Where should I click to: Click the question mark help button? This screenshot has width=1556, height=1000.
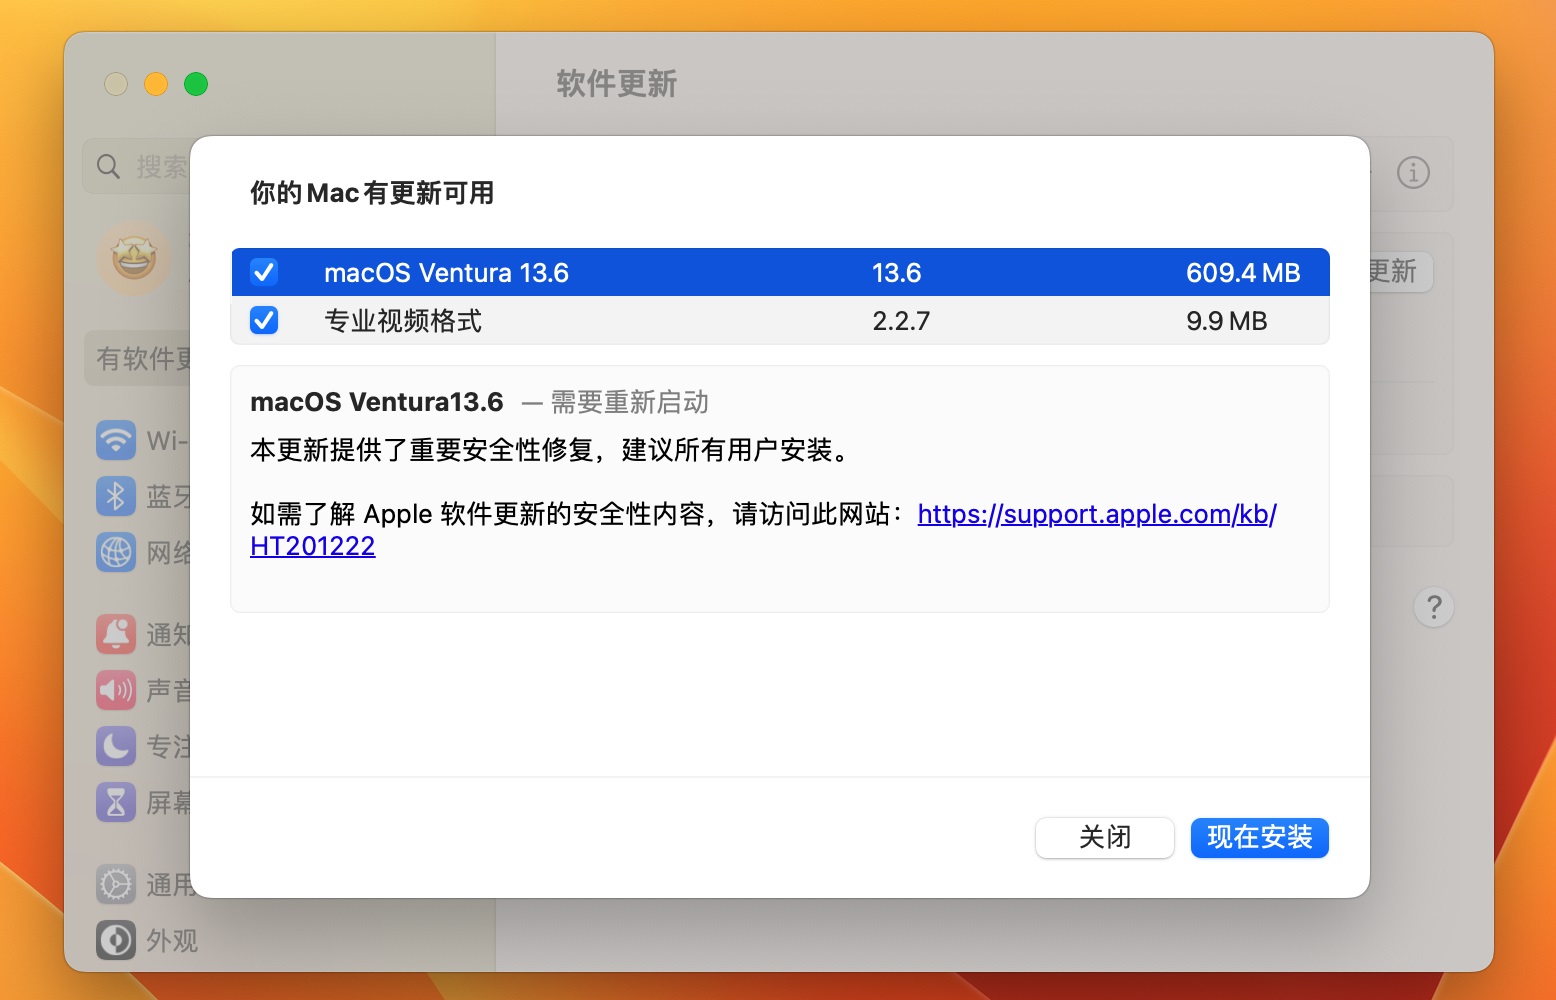[1433, 607]
